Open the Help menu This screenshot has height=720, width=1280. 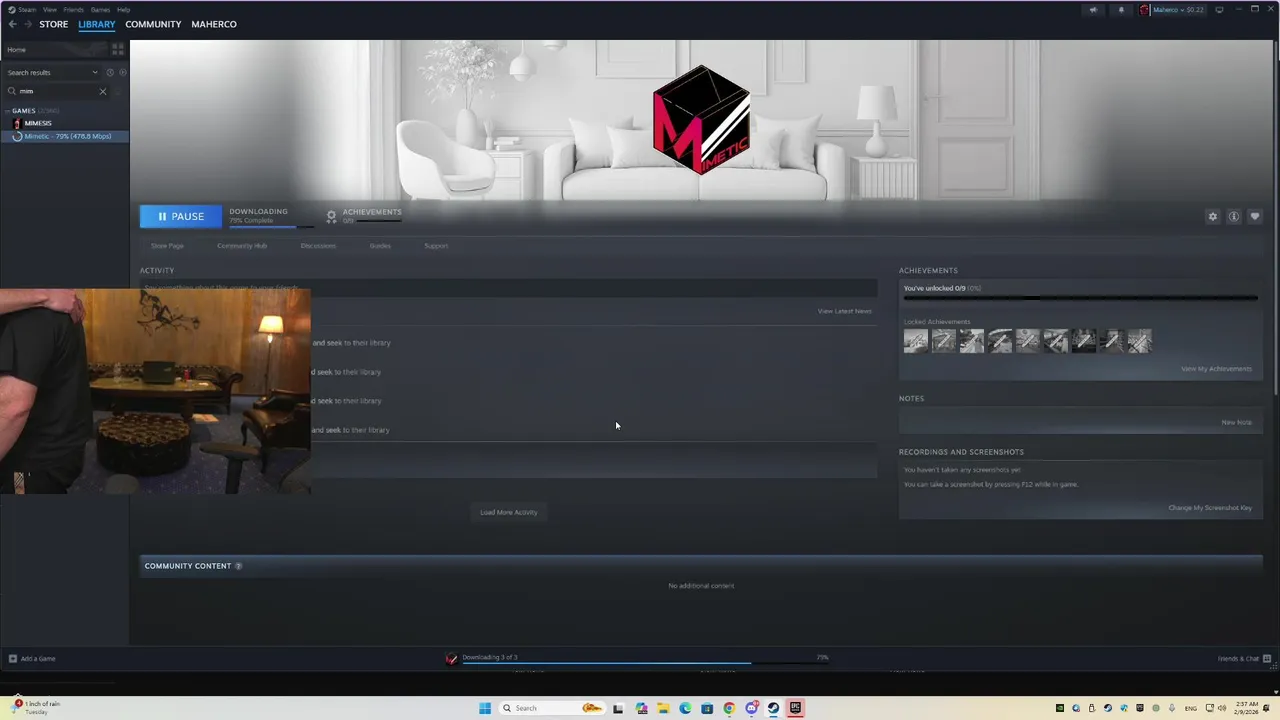click(x=124, y=10)
